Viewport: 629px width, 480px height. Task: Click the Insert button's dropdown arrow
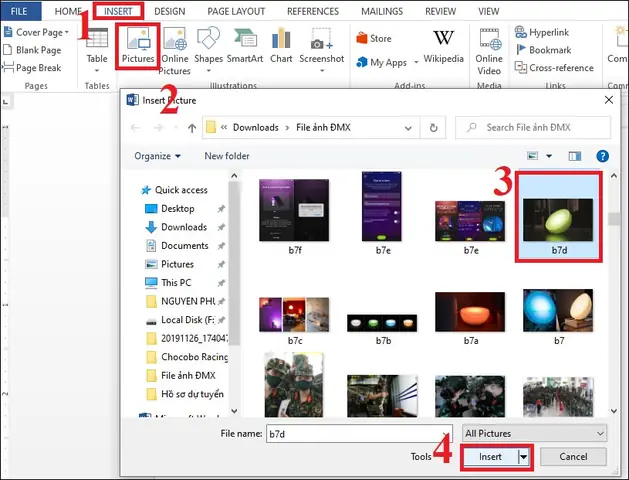click(522, 457)
